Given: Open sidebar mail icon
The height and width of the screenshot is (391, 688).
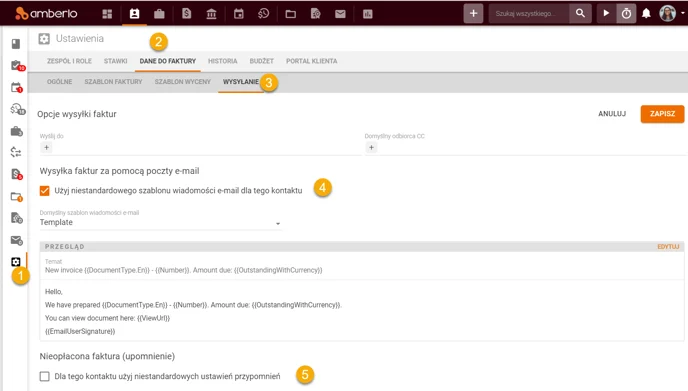Looking at the screenshot, I should pos(16,240).
